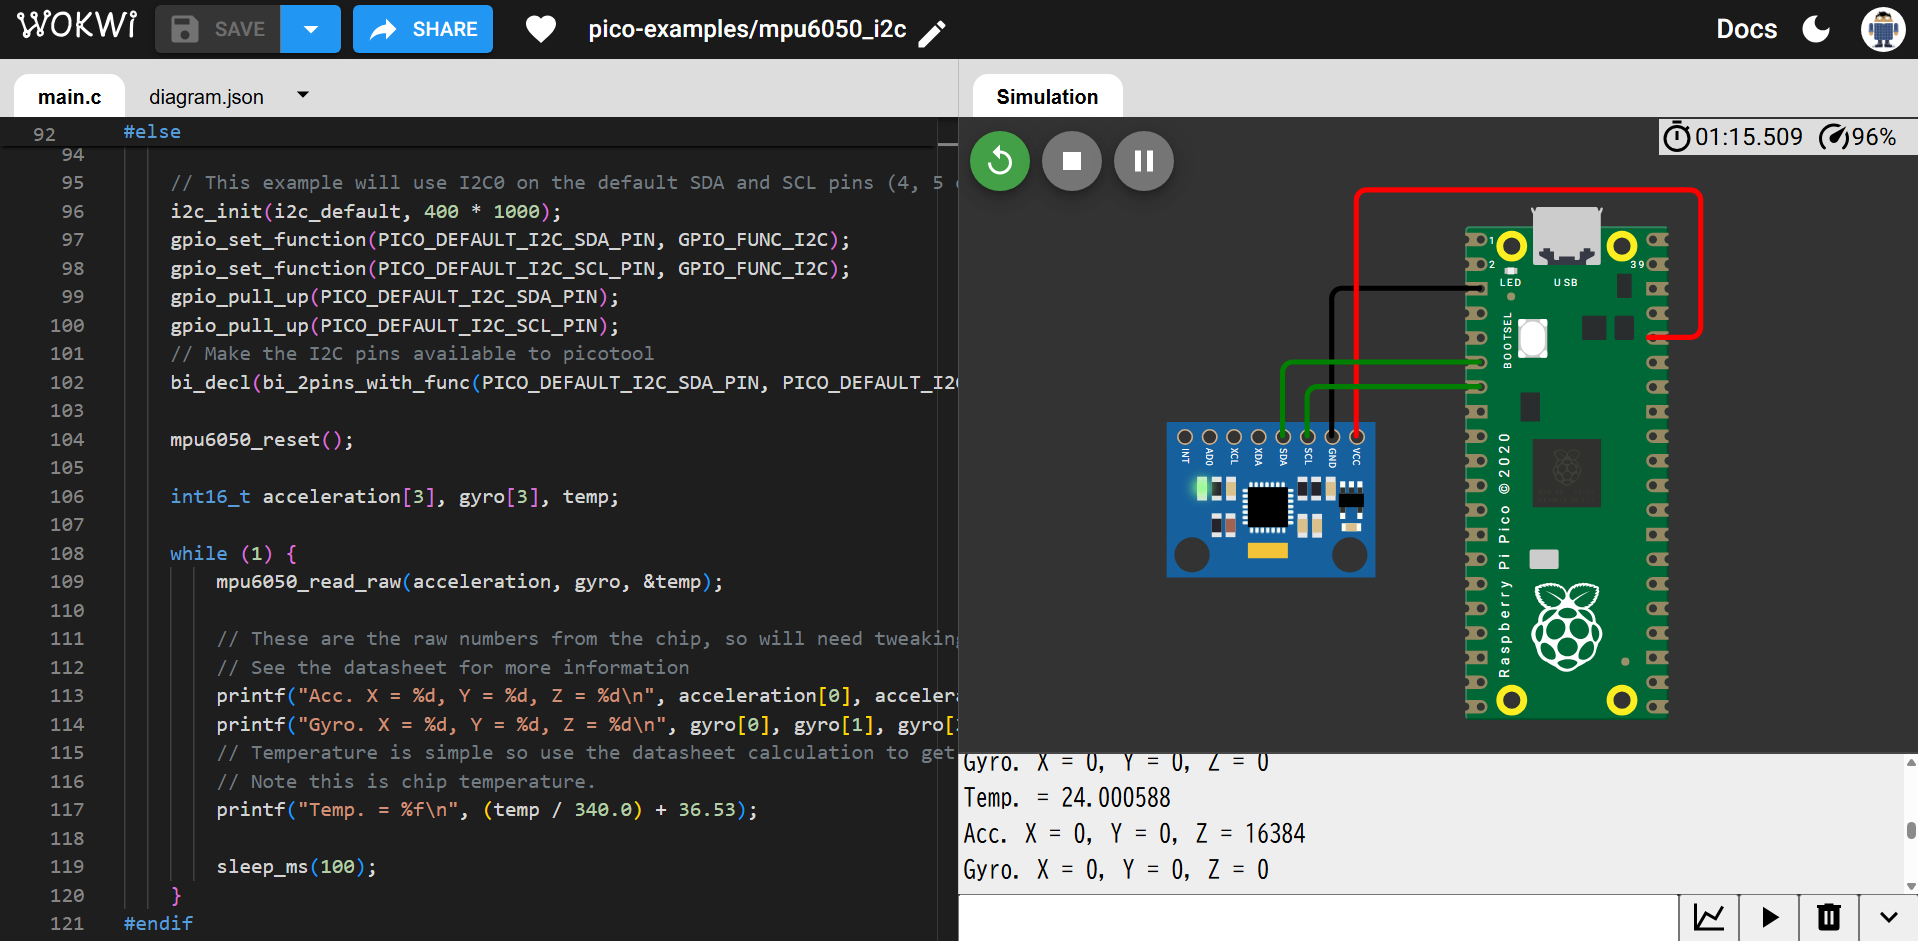Open the serial plotter chart icon
This screenshot has width=1918, height=941.
[x=1709, y=917]
